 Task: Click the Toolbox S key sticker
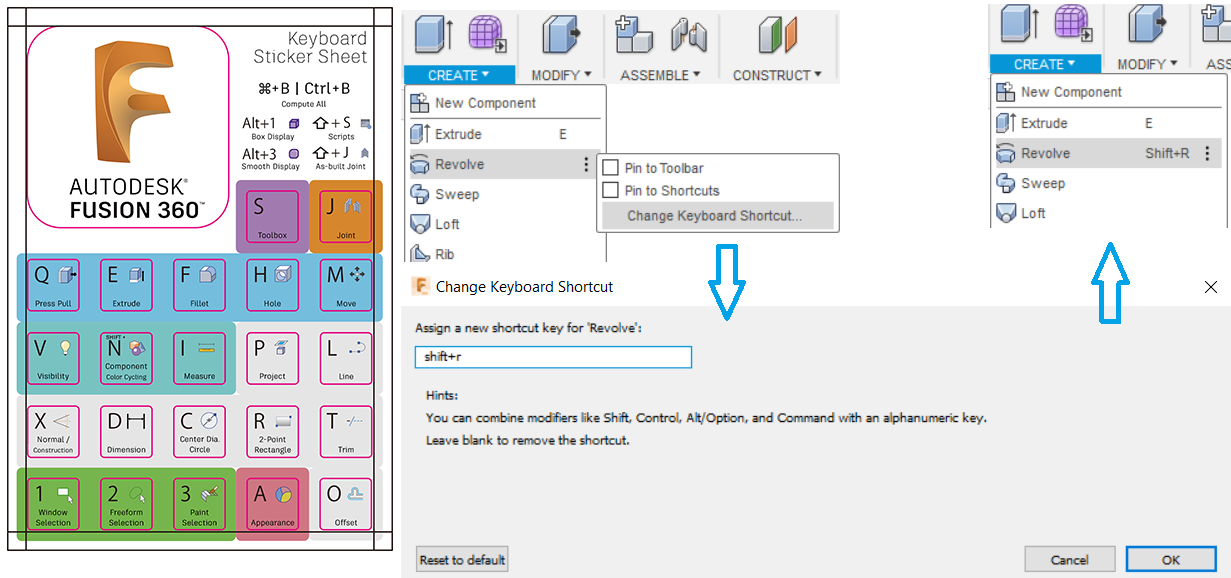tap(272, 216)
